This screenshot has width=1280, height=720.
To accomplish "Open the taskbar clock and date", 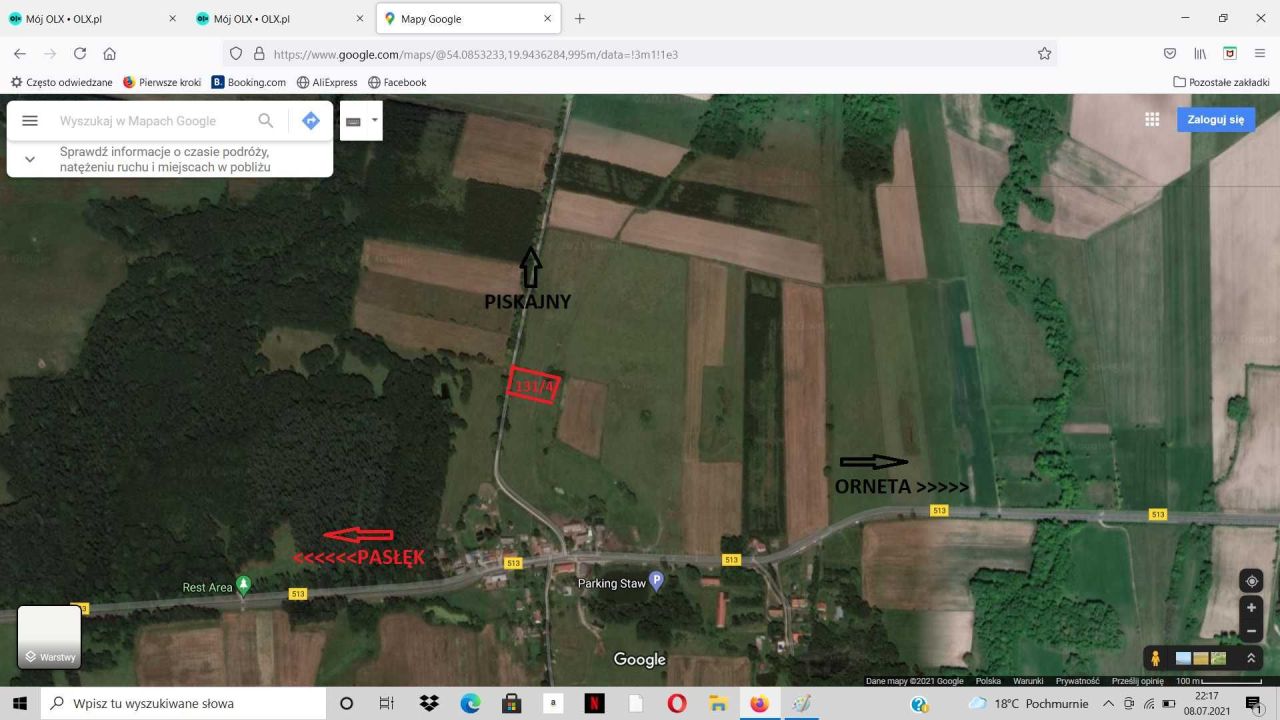I will [1207, 703].
